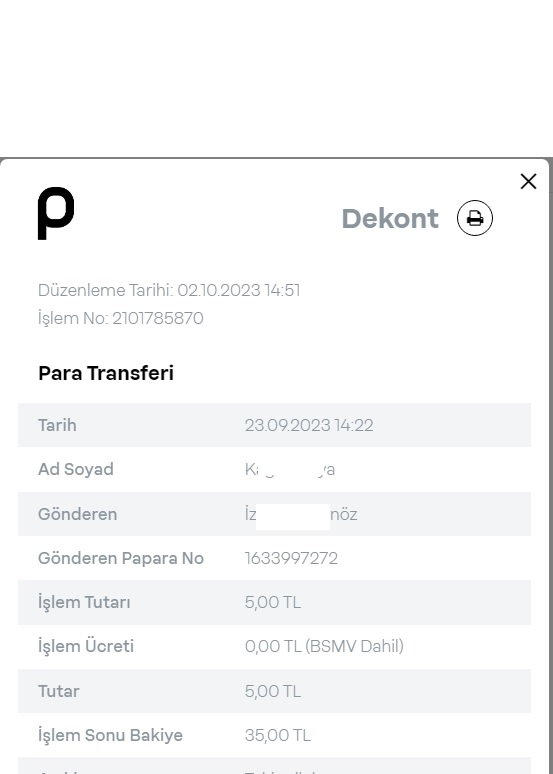Select the Düzenleme Tarihi line
This screenshot has height=774, width=553.
tap(169, 290)
